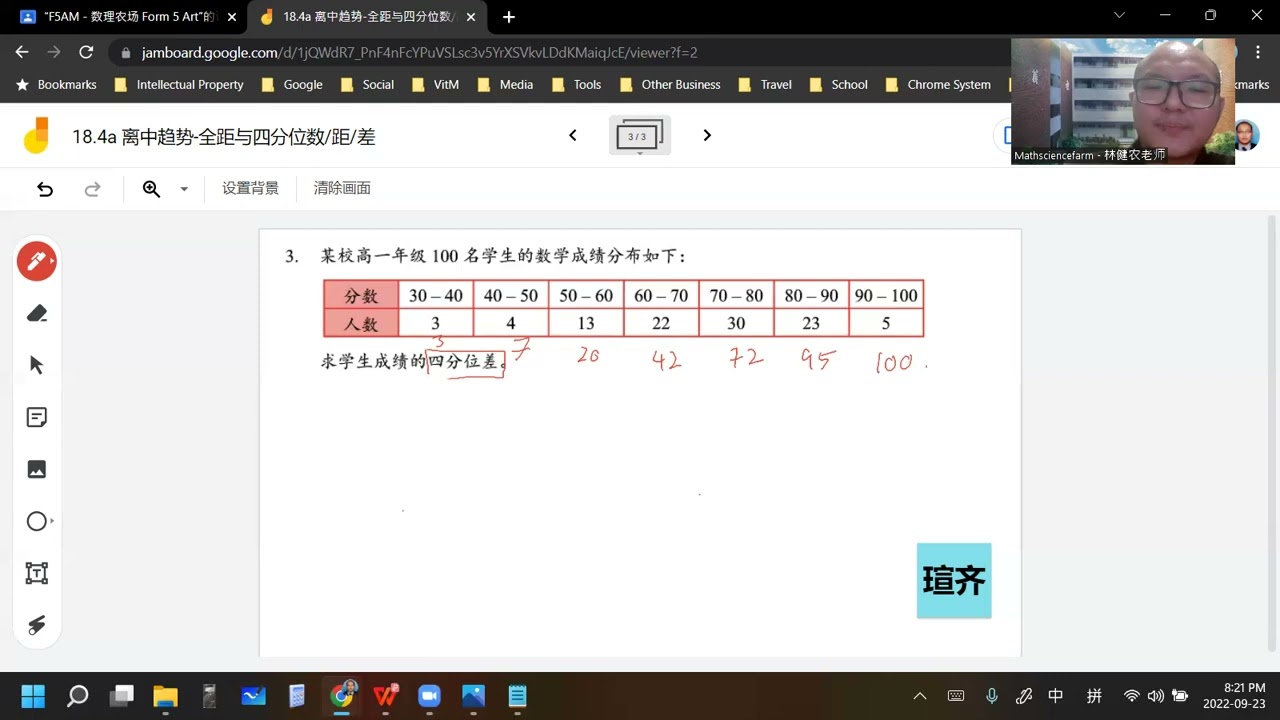The width and height of the screenshot is (1280, 720).
Task: Open File Explorer from taskbar
Action: pyautogui.click(x=165, y=696)
